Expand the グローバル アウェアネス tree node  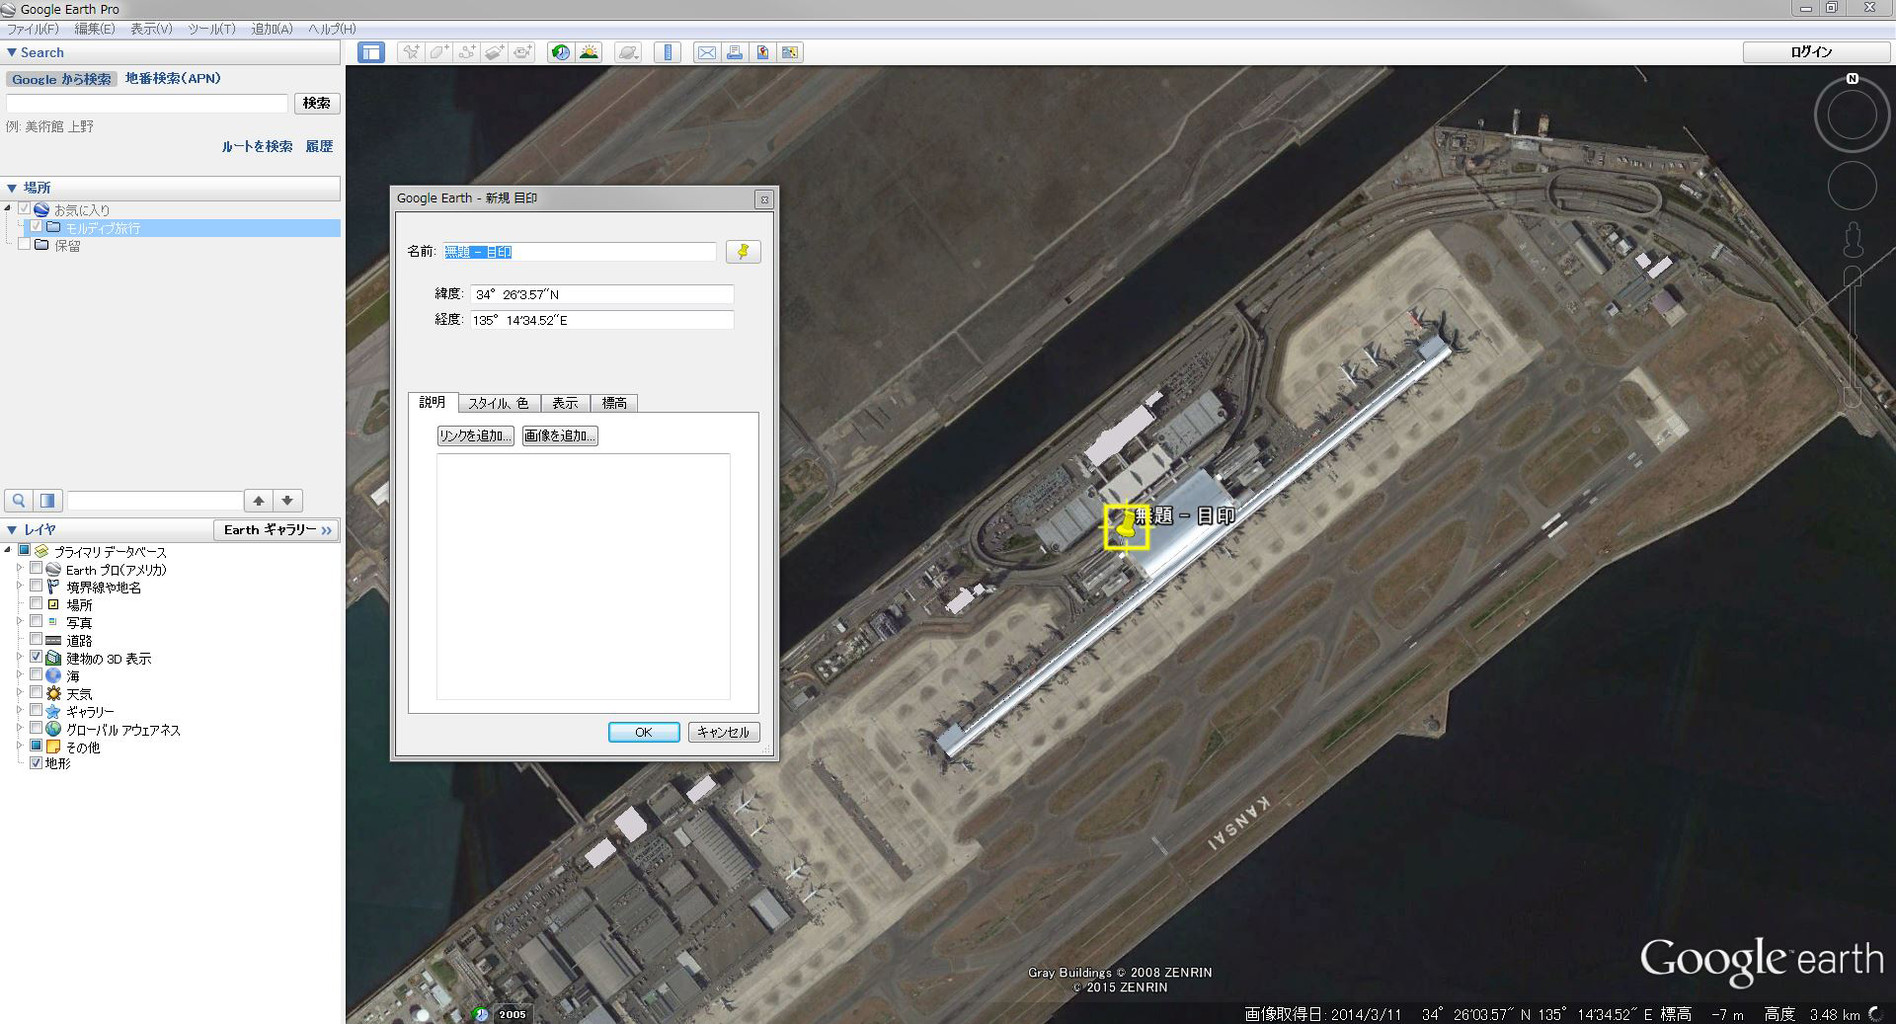pyautogui.click(x=19, y=729)
